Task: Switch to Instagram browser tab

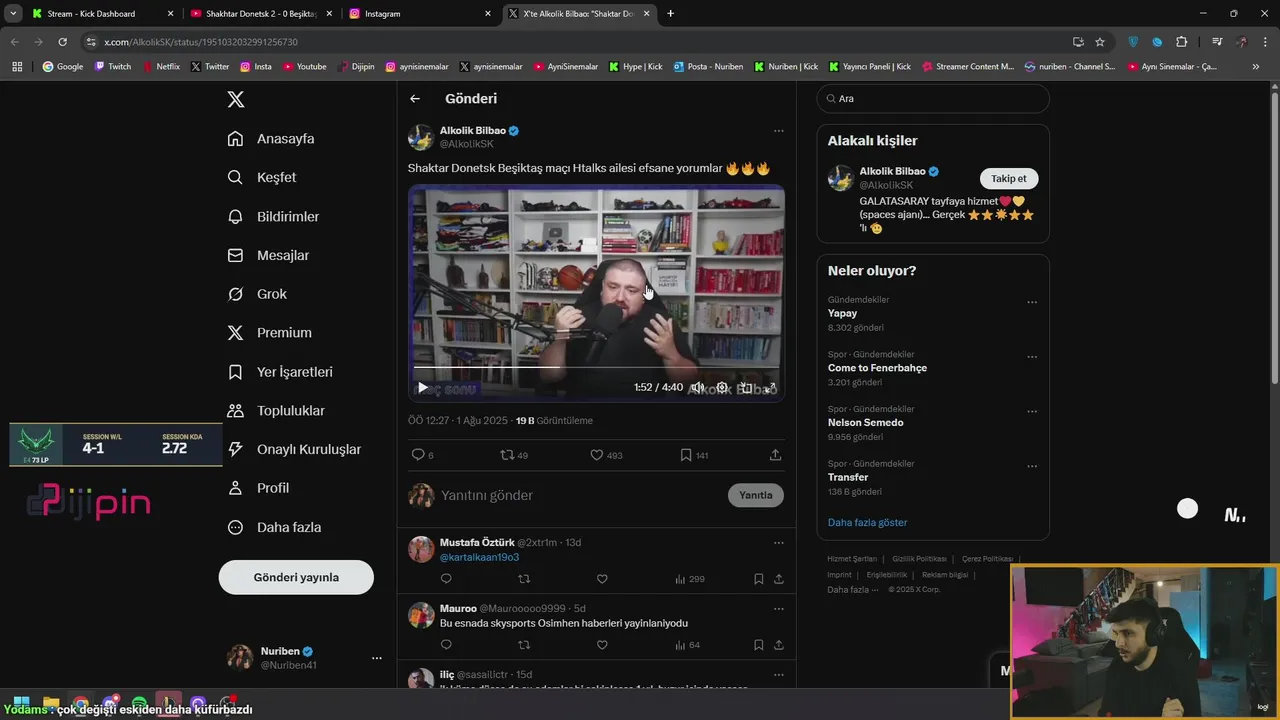Action: click(x=421, y=14)
